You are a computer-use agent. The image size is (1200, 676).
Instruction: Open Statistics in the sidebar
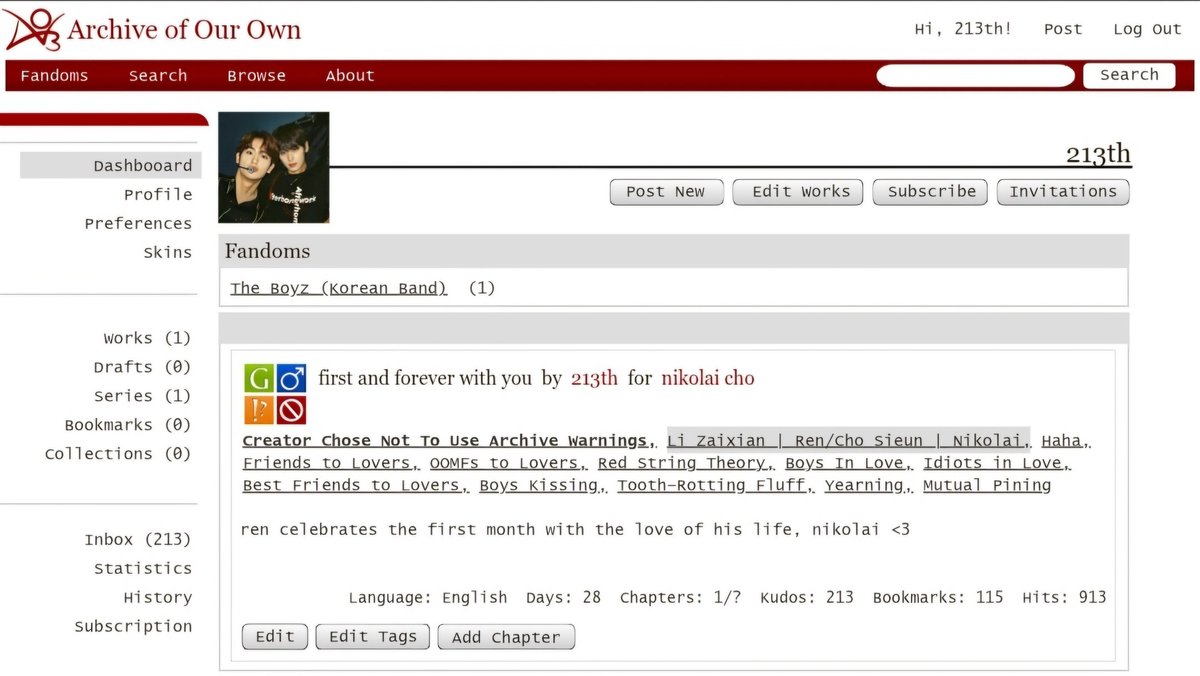pyautogui.click(x=143, y=569)
